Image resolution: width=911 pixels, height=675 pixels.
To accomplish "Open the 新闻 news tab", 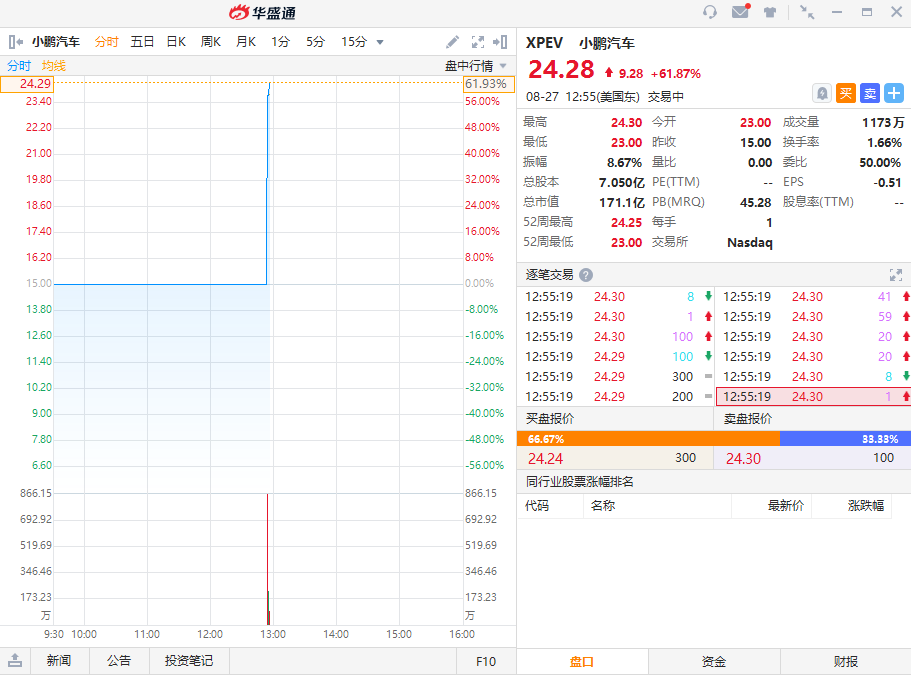I will (x=59, y=660).
